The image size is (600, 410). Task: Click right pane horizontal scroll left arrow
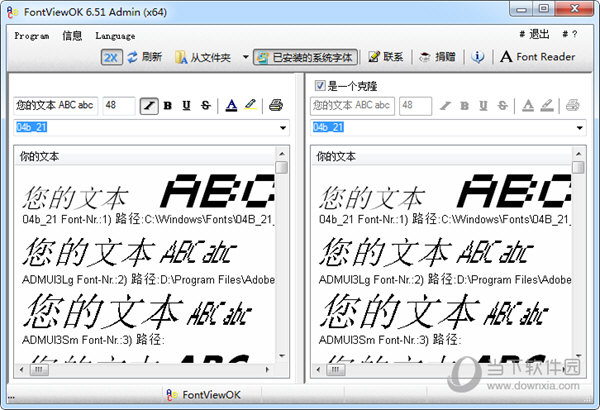pyautogui.click(x=318, y=369)
